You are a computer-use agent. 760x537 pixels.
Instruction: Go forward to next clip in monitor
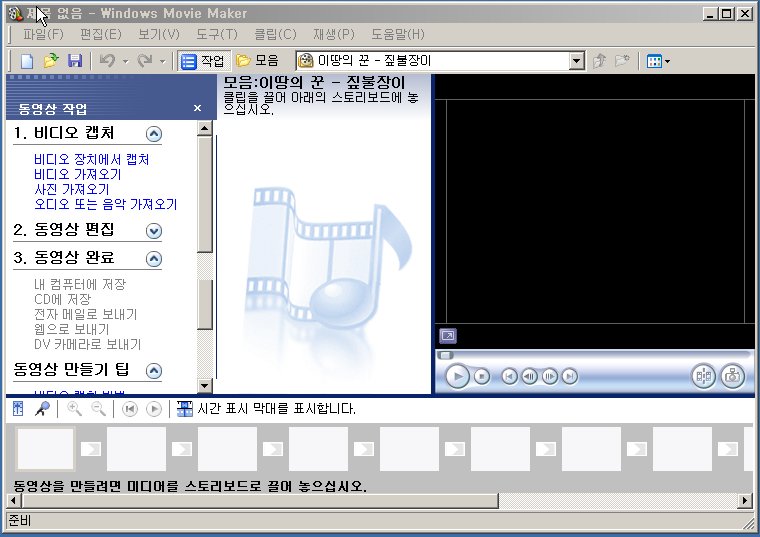coord(570,377)
